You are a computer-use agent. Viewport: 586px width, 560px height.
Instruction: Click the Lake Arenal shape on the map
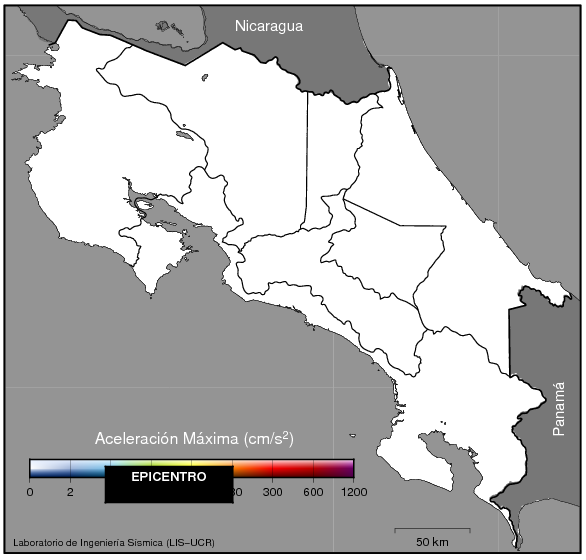click(185, 135)
